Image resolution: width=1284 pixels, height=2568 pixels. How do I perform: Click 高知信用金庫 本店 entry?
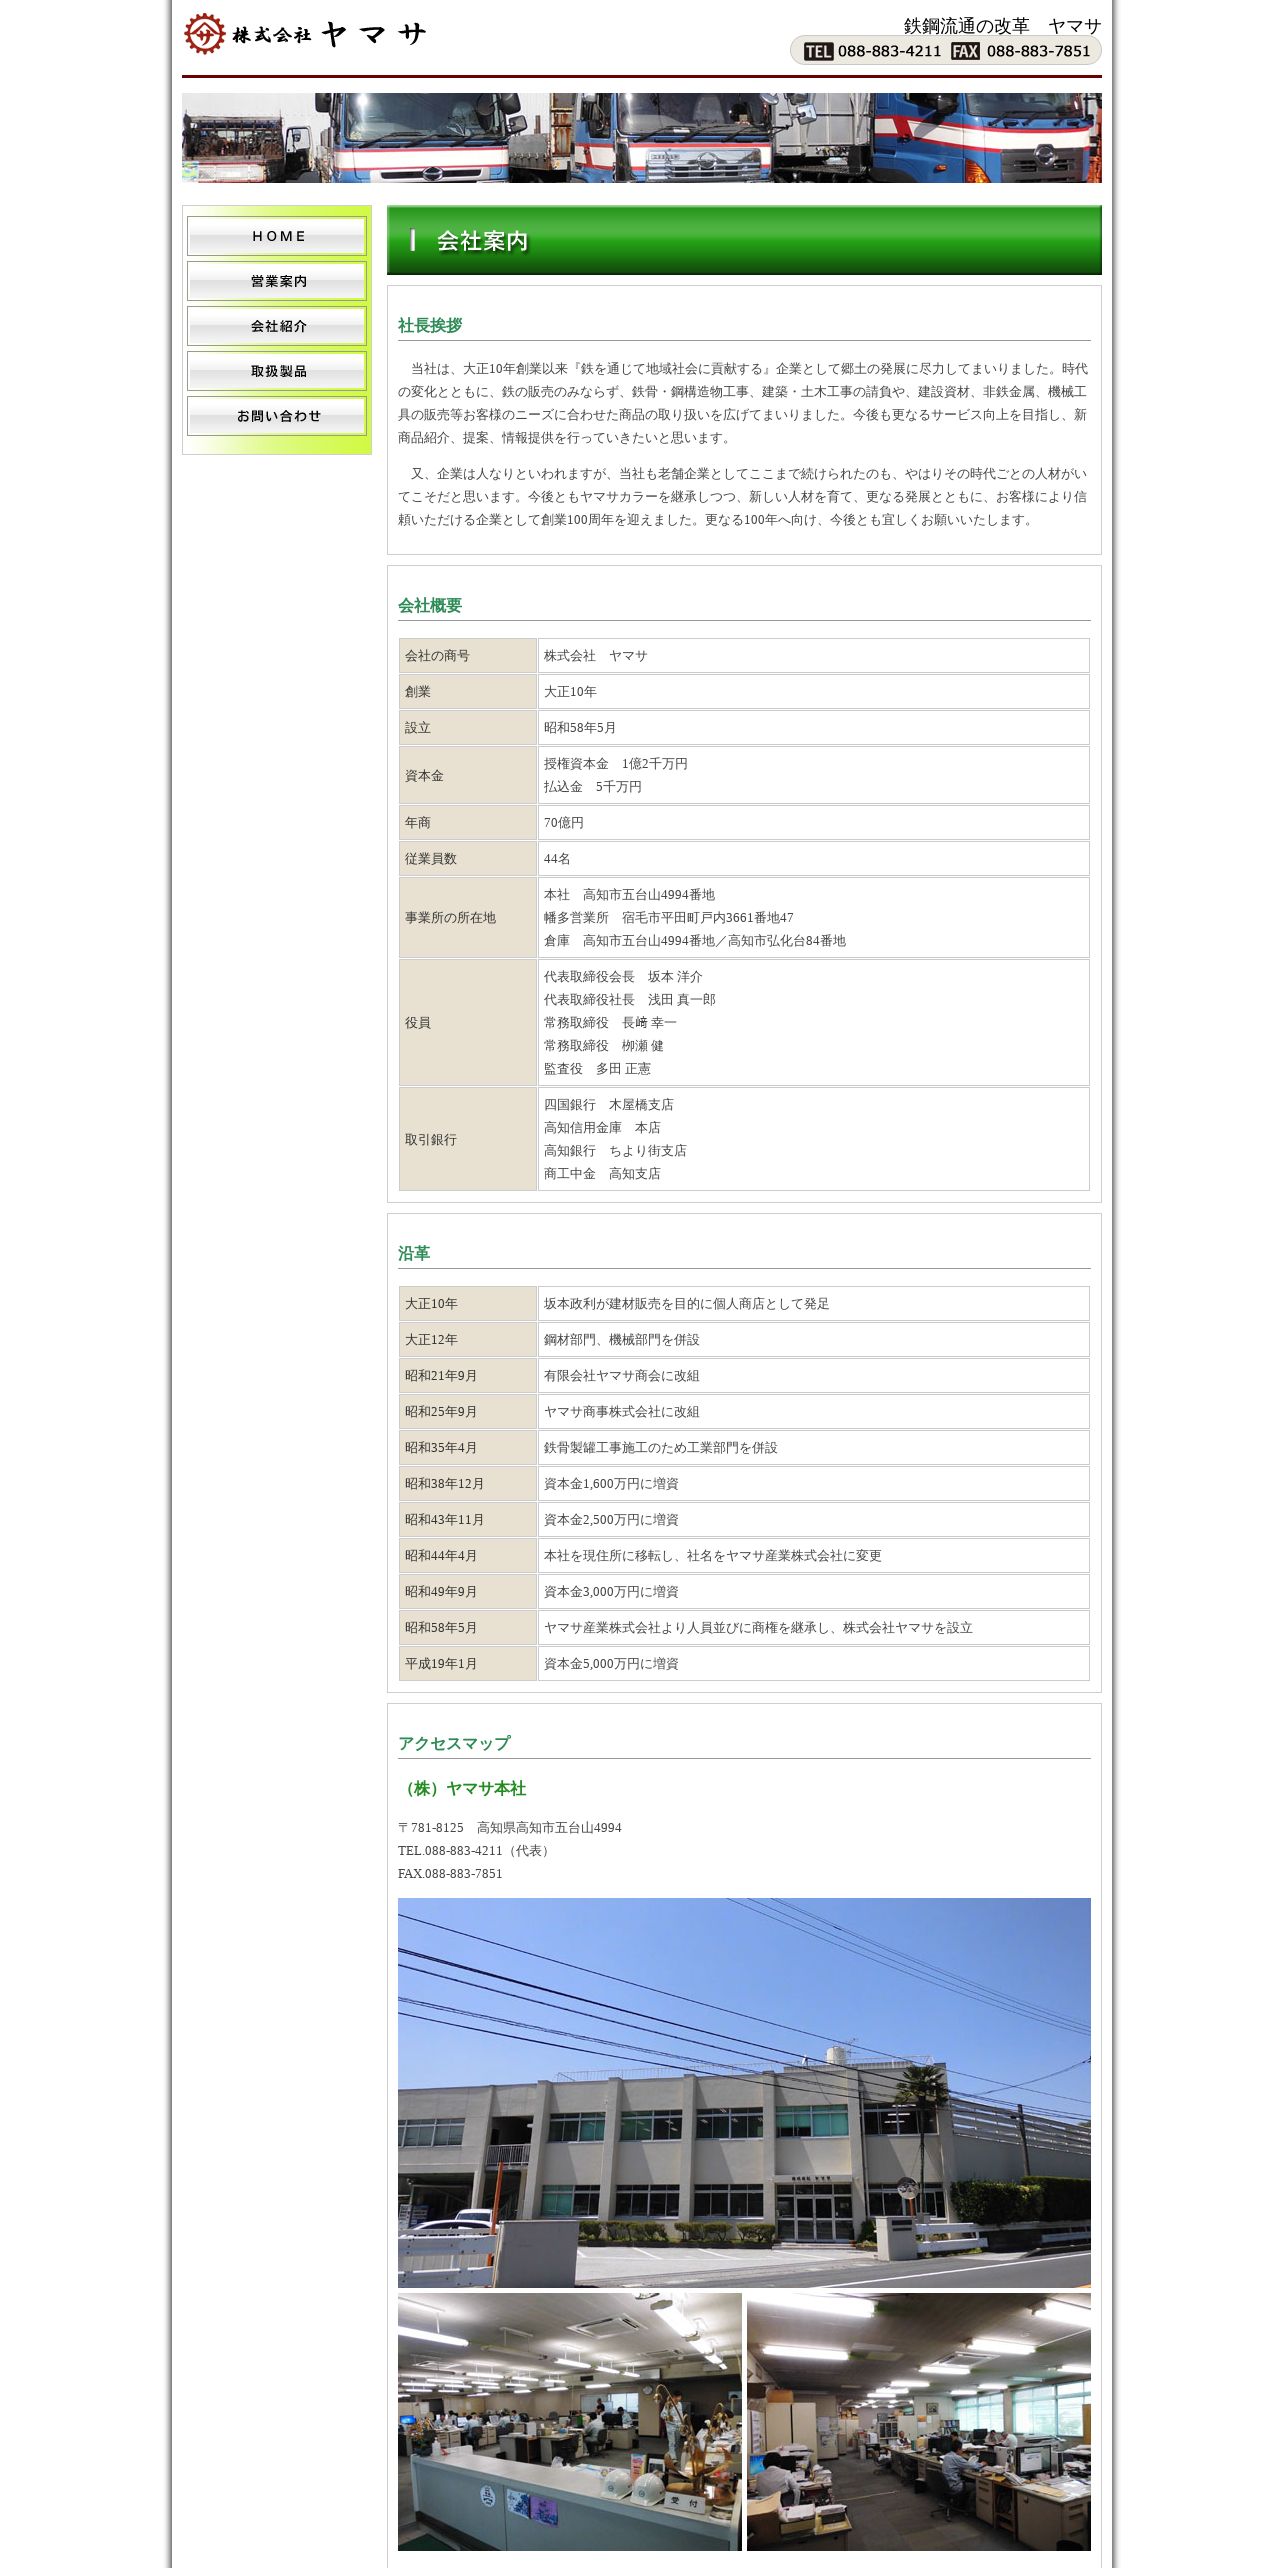602,1128
